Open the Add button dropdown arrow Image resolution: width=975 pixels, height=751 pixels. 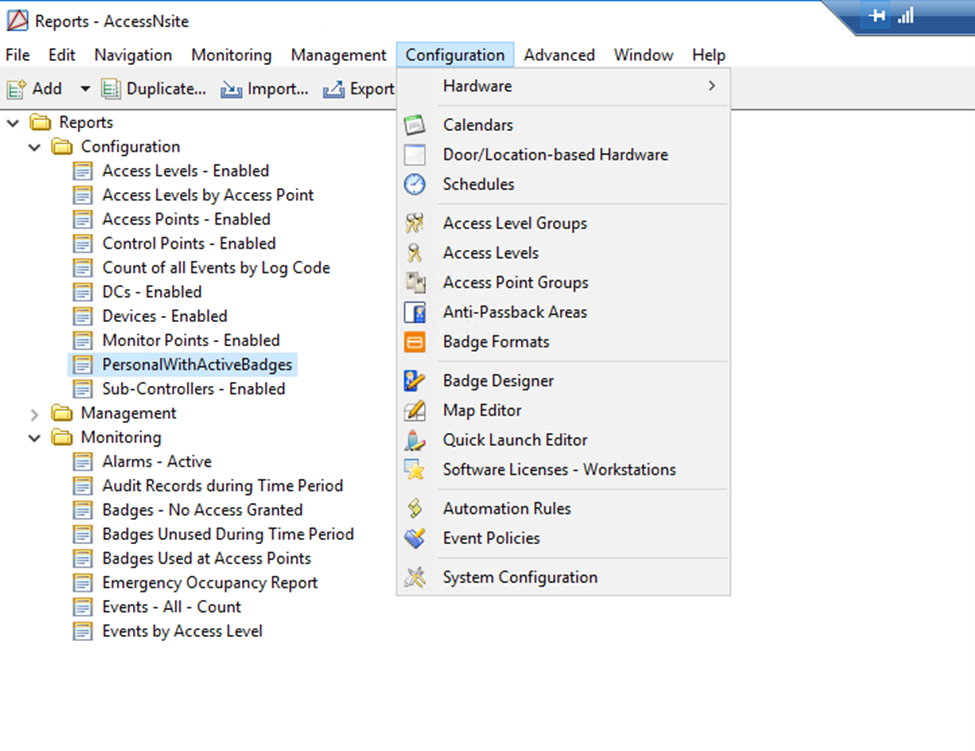pos(85,89)
